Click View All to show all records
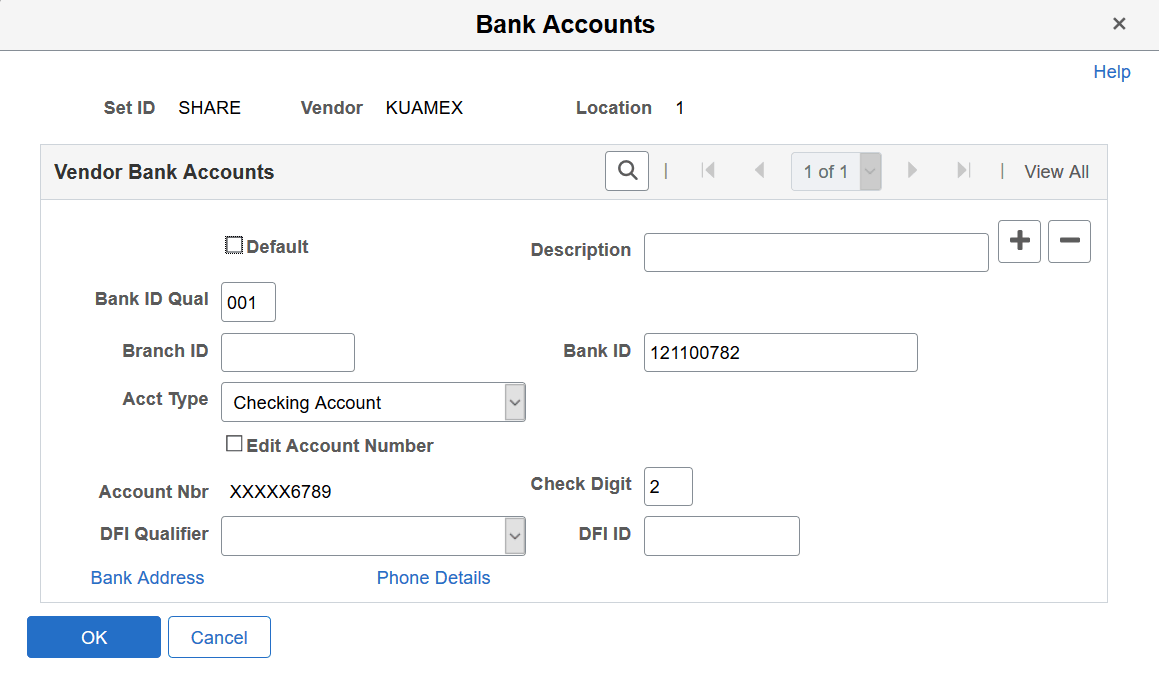Screen dimensions: 1159x697 [x=1057, y=171]
